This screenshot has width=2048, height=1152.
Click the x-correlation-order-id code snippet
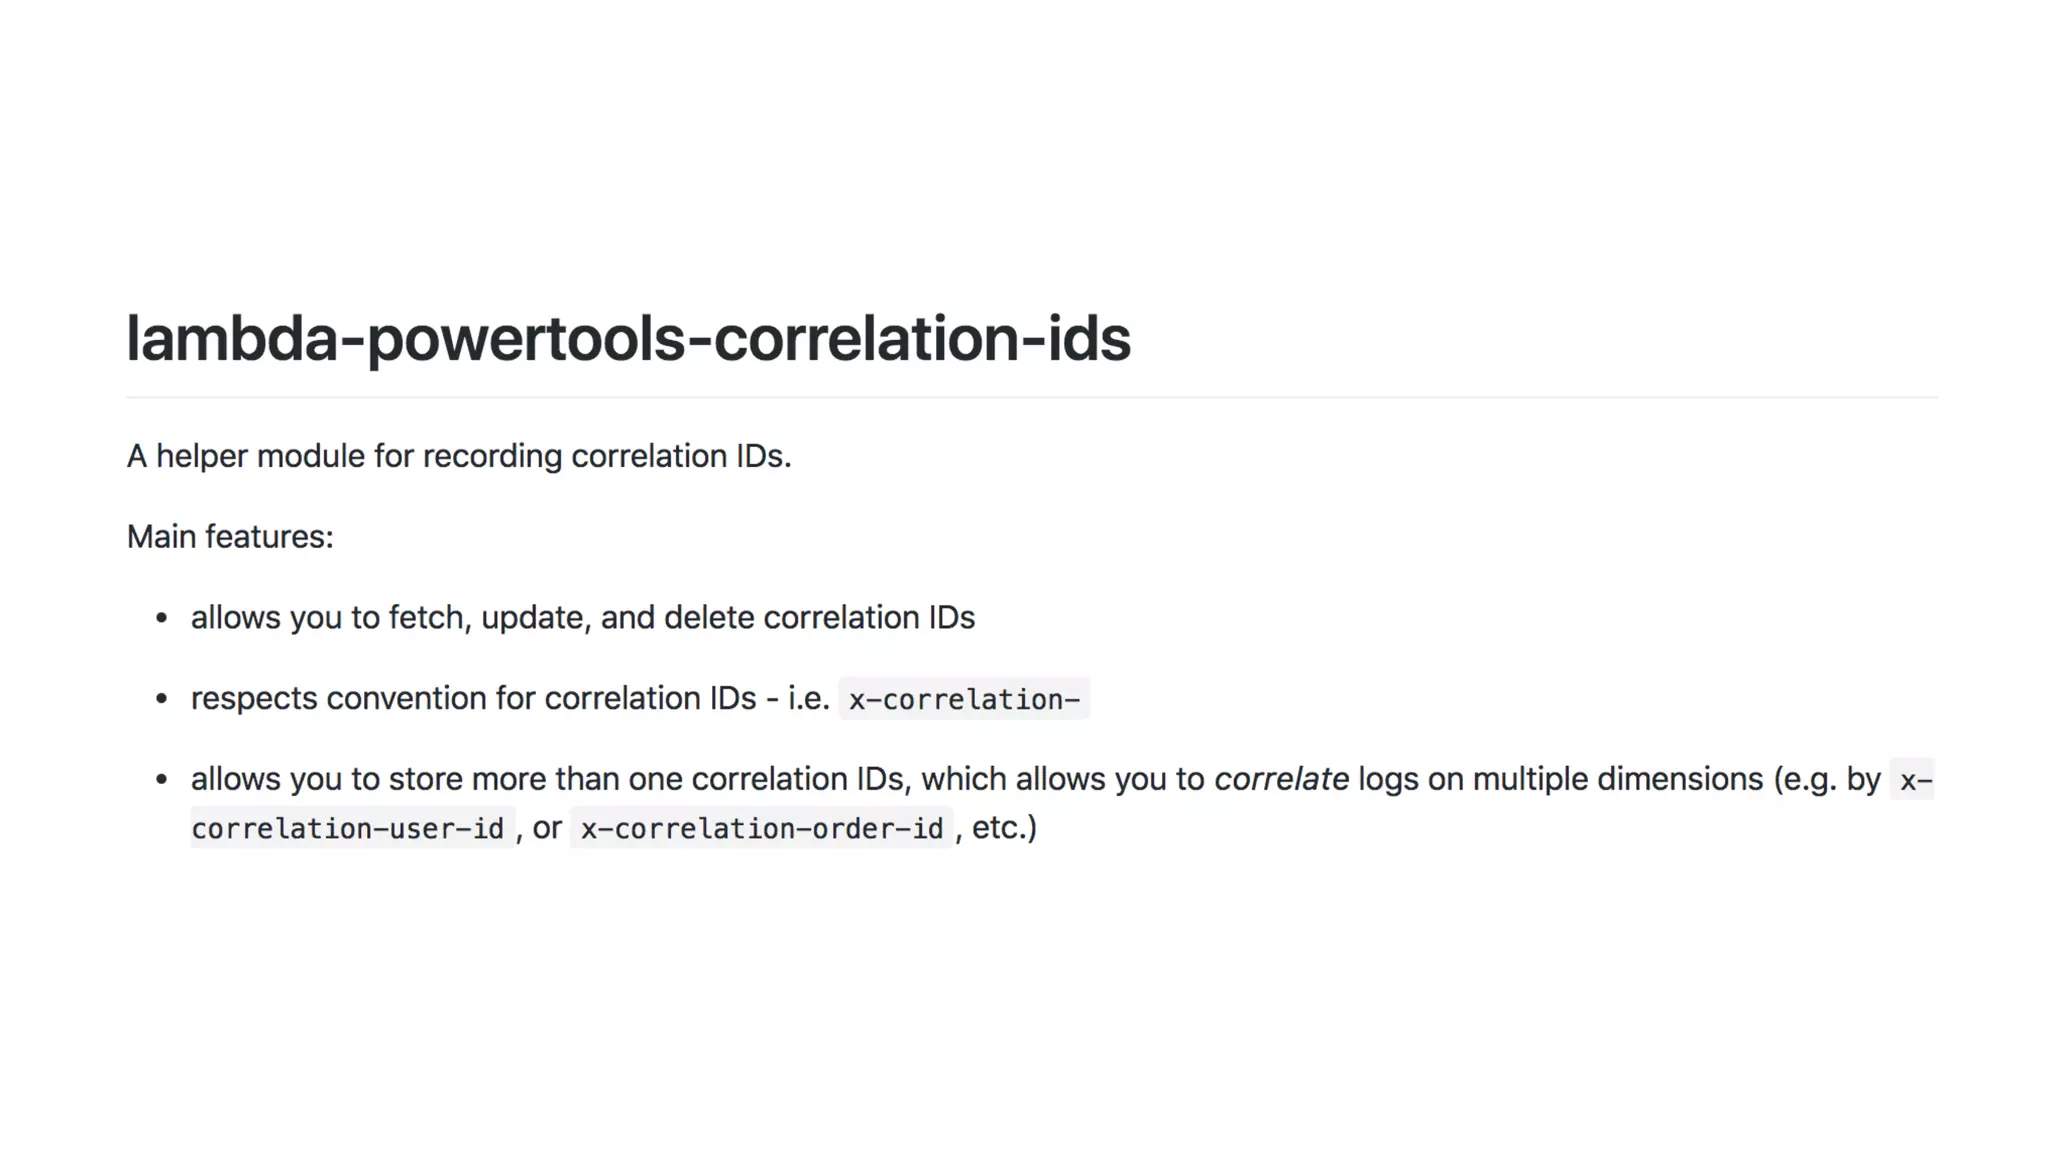[762, 828]
